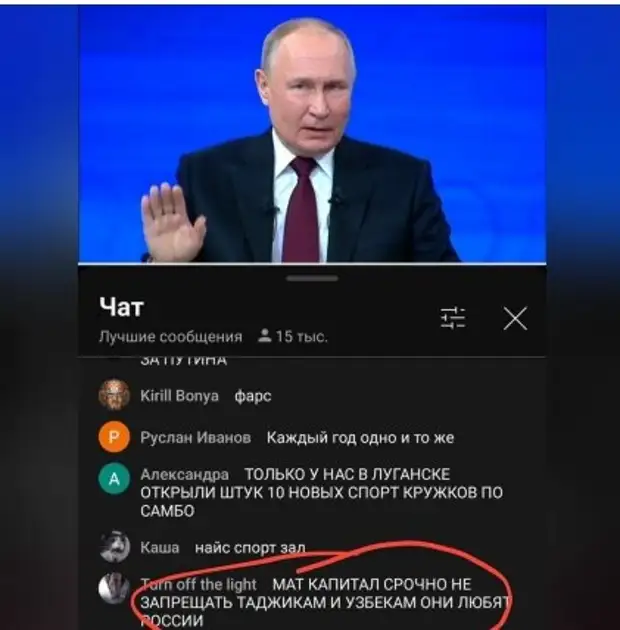Select the circled МАТ КАПИТАЛ message
This screenshot has height=630, width=620.
[x=325, y=602]
